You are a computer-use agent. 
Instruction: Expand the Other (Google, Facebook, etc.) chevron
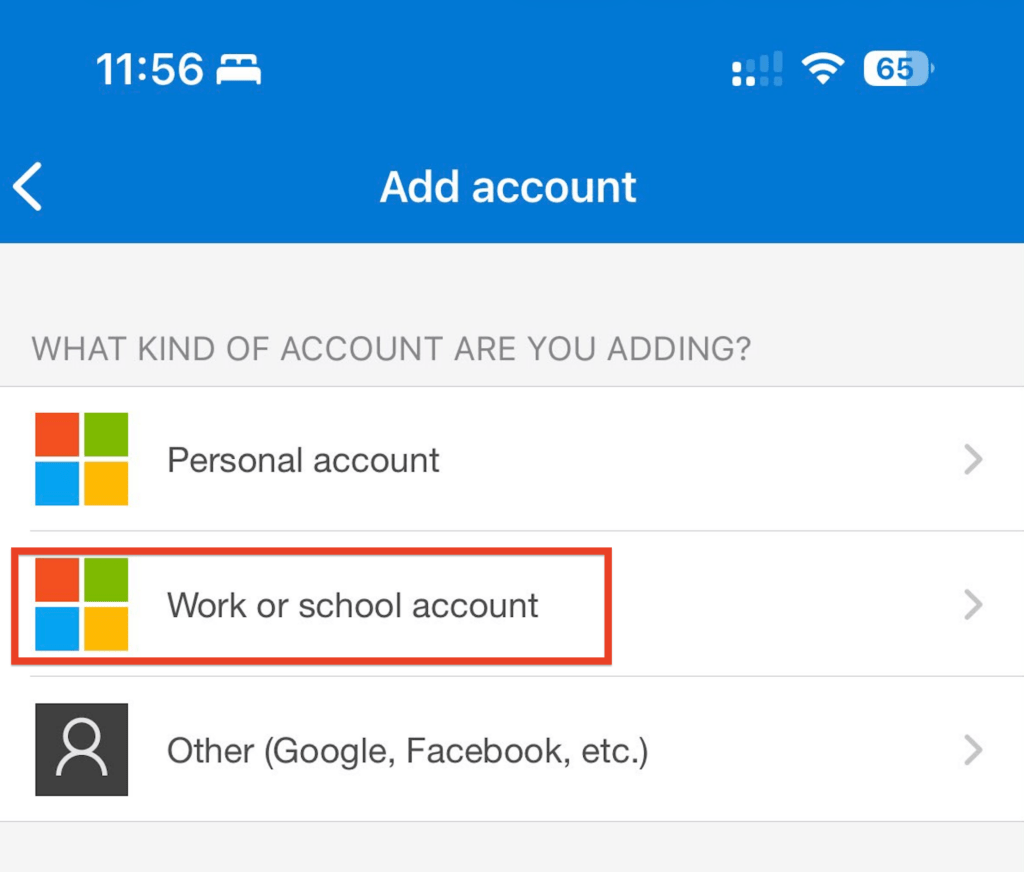pos(973,750)
